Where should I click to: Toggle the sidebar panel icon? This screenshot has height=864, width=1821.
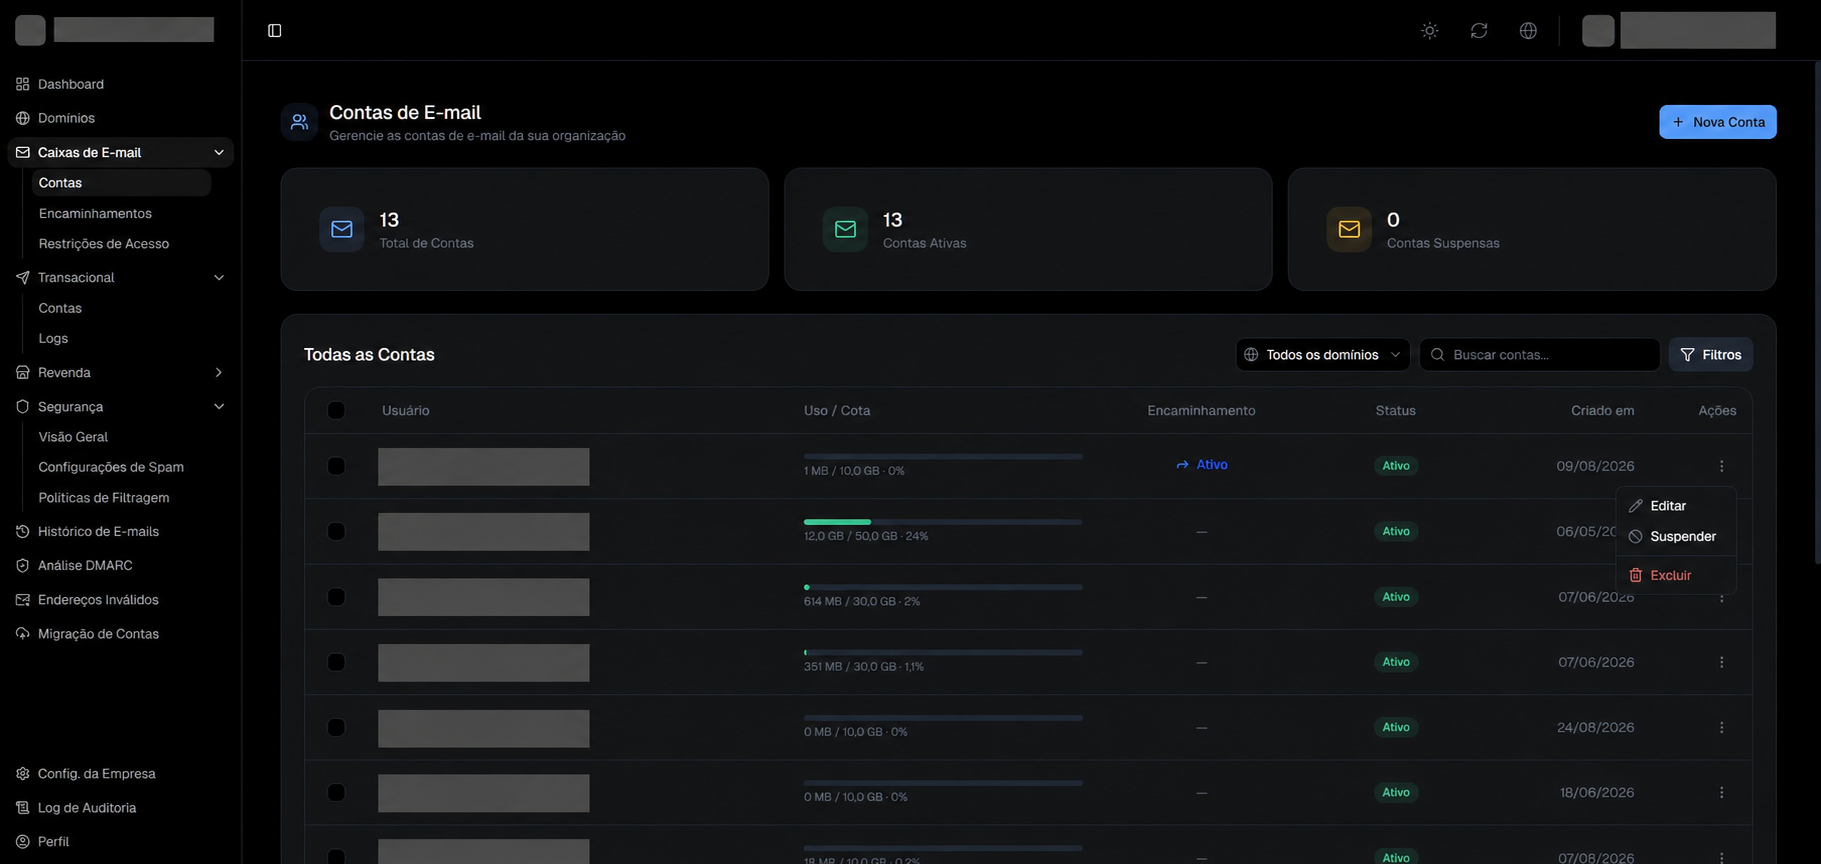[275, 31]
